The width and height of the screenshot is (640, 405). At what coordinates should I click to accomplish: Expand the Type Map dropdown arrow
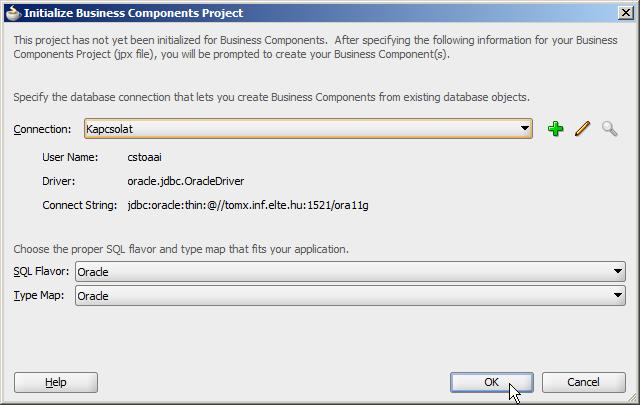tap(618, 296)
